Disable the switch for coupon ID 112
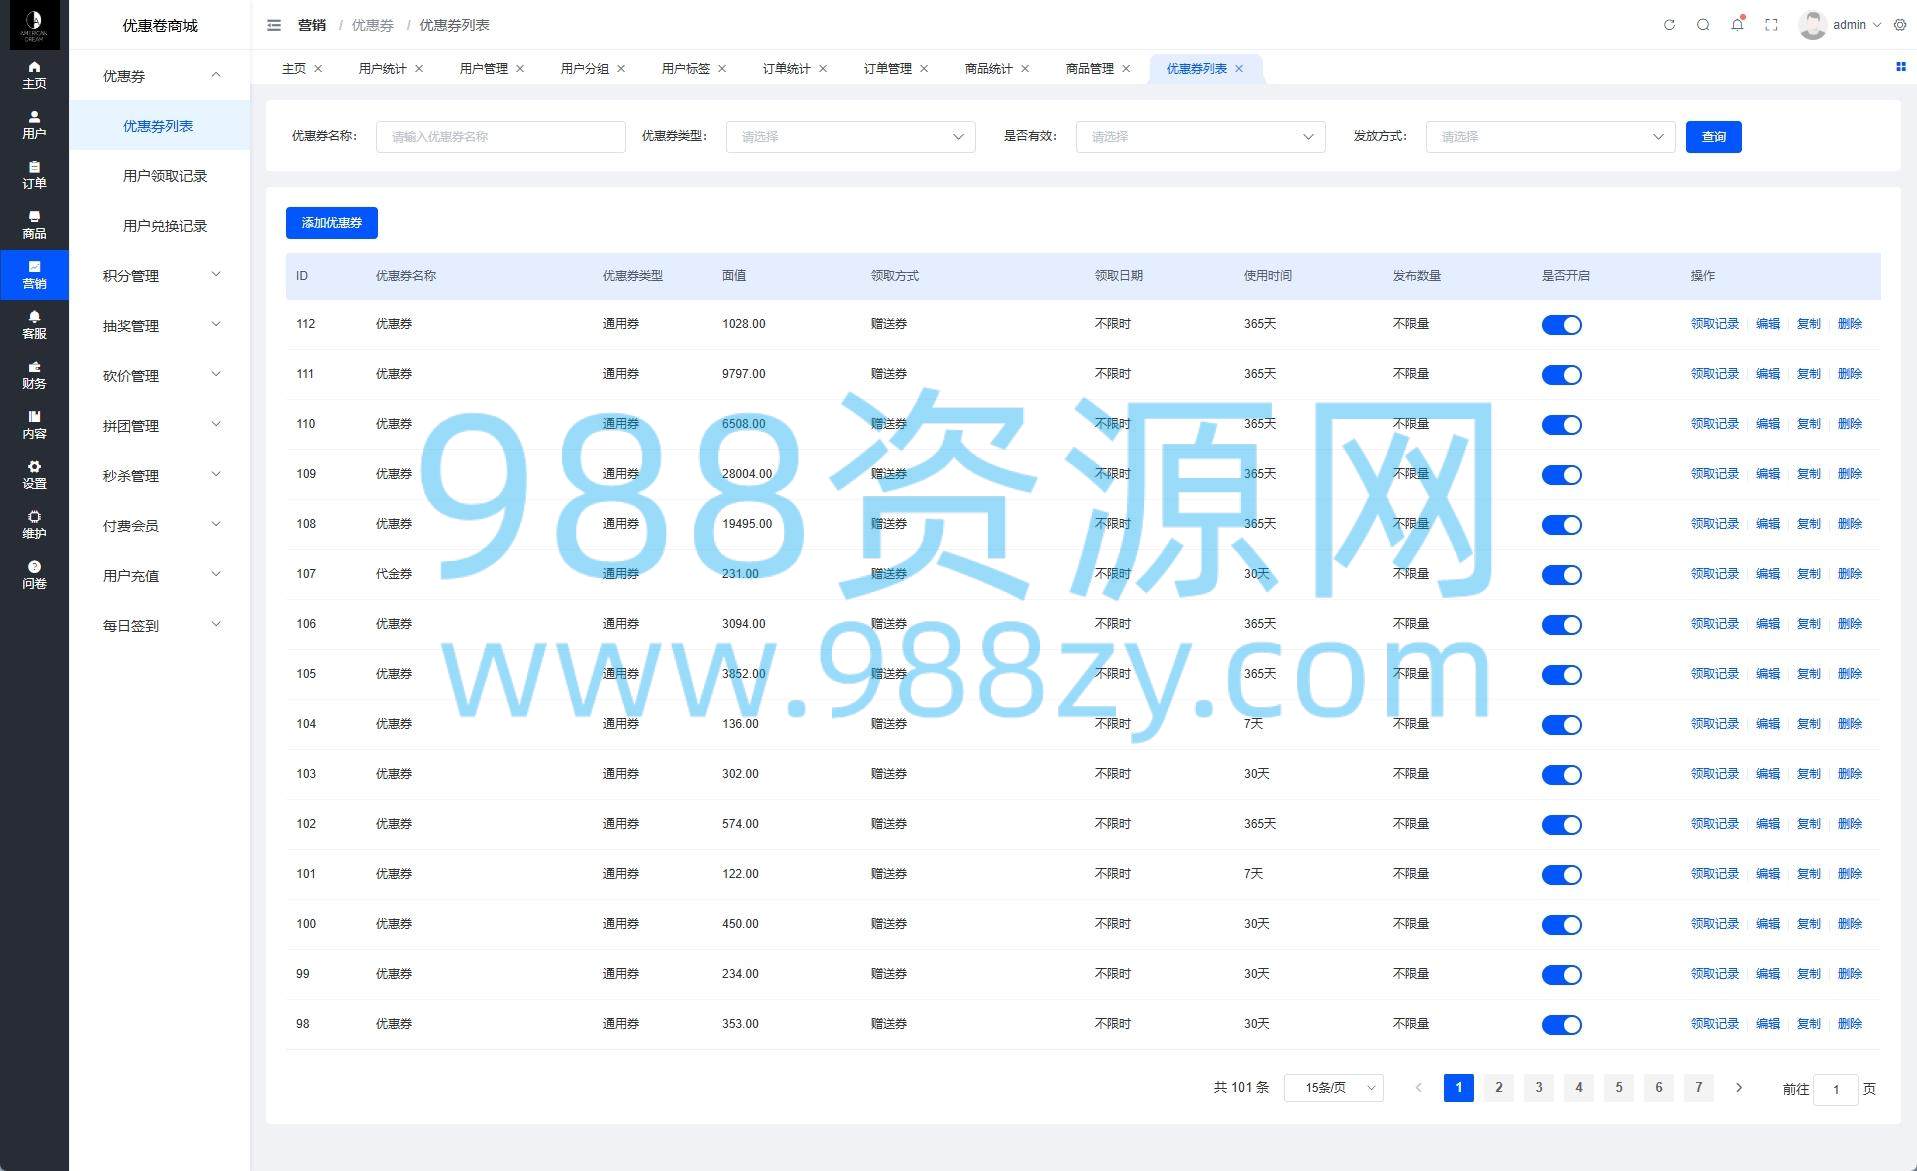This screenshot has height=1171, width=1917. (x=1561, y=325)
